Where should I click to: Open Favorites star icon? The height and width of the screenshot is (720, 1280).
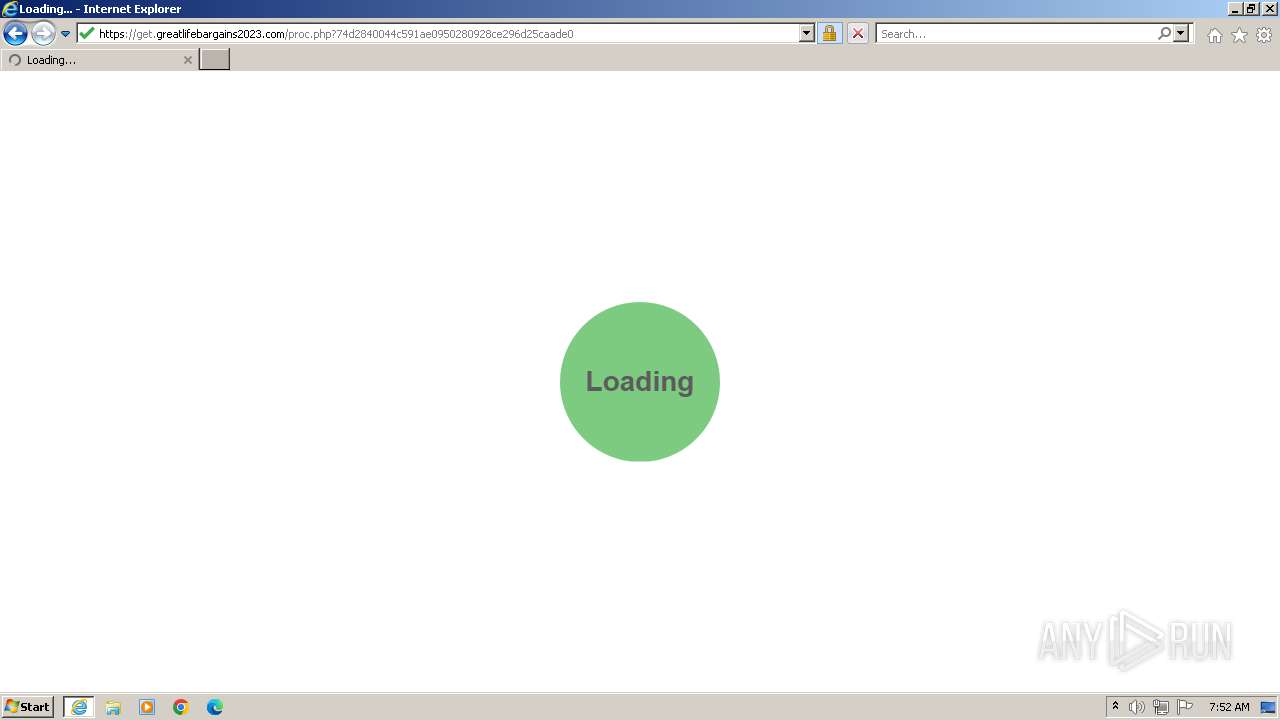[x=1239, y=35]
